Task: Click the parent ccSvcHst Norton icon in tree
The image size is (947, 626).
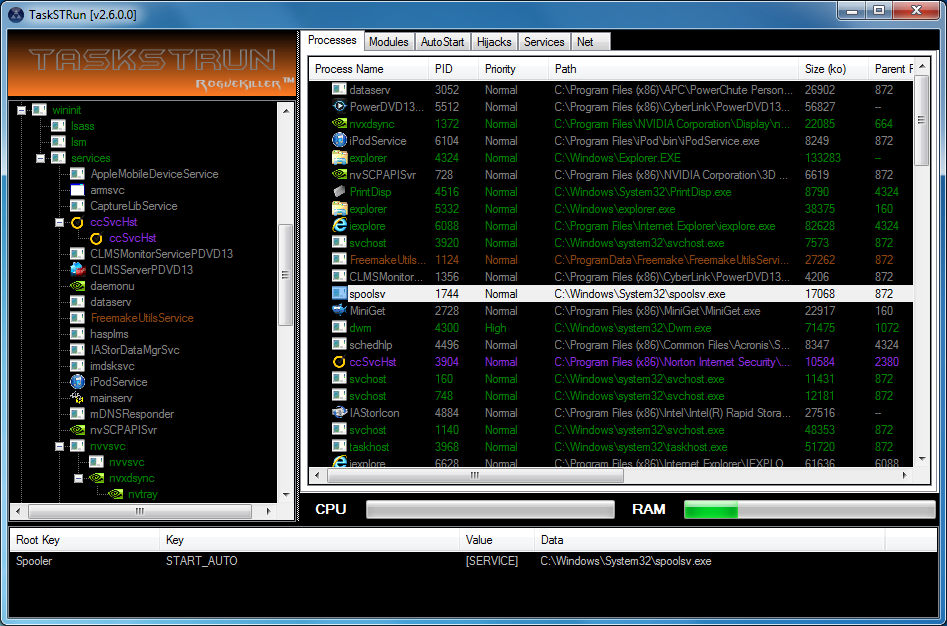Action: tap(77, 222)
